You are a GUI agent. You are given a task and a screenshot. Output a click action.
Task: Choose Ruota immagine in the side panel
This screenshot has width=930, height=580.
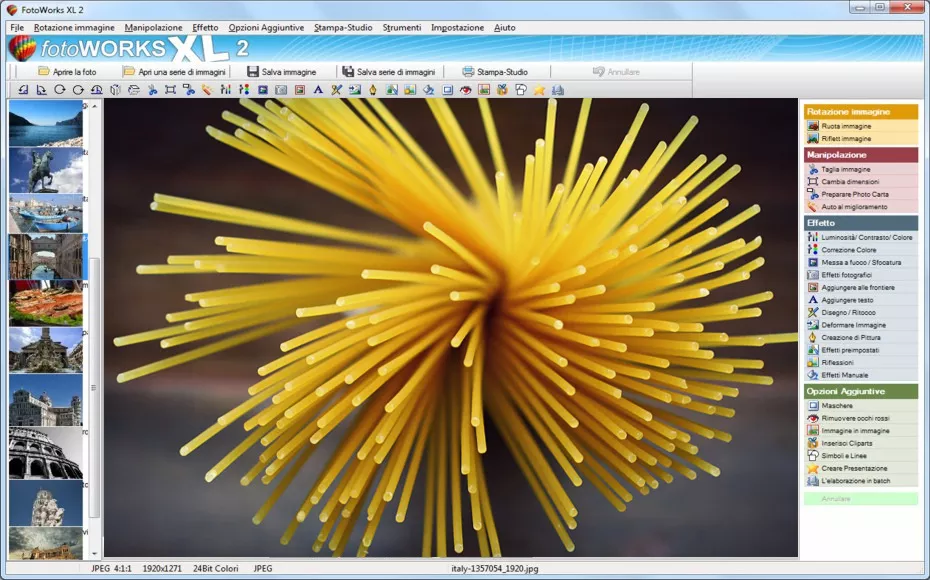point(861,126)
